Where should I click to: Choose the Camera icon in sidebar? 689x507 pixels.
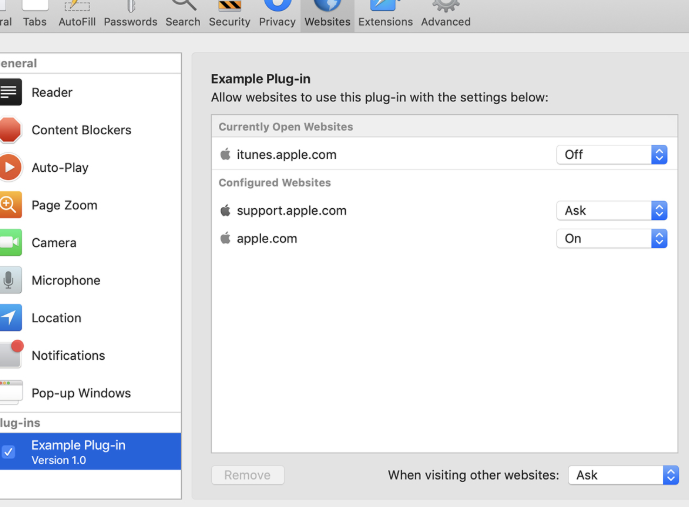point(10,243)
